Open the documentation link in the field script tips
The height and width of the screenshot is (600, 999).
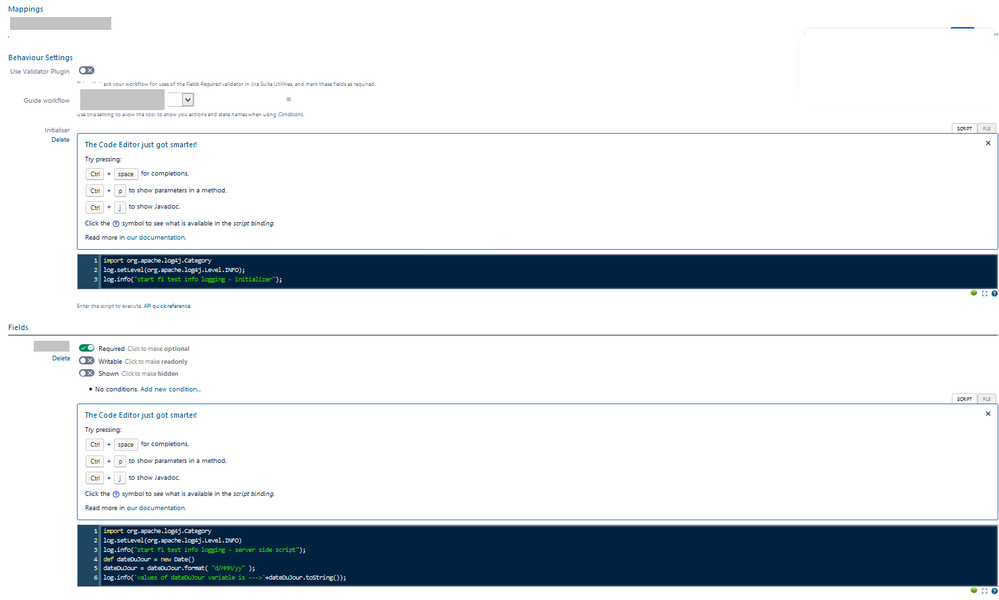tap(156, 508)
